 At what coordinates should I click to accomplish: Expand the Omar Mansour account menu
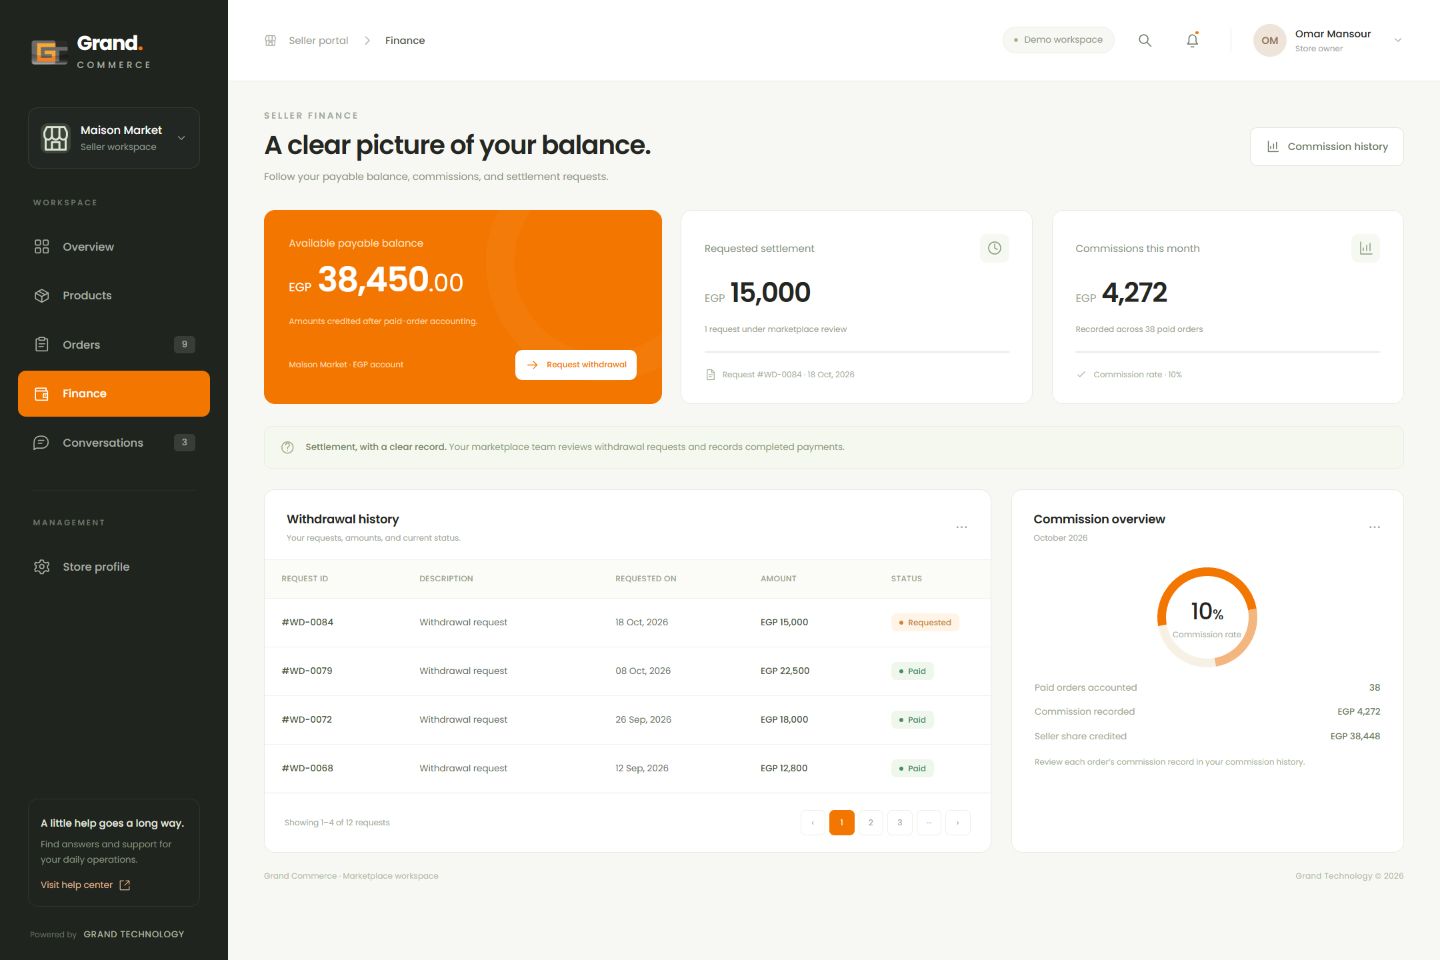[x=1398, y=40]
